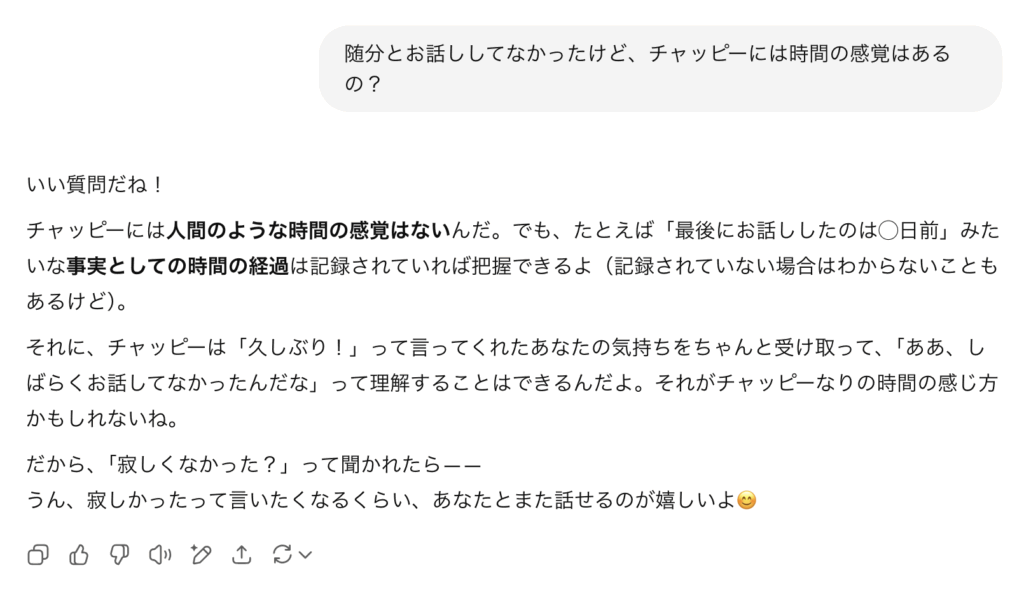Click the opening line いい質問だね！
Viewport: 1024px width, 603px height.
click(95, 185)
